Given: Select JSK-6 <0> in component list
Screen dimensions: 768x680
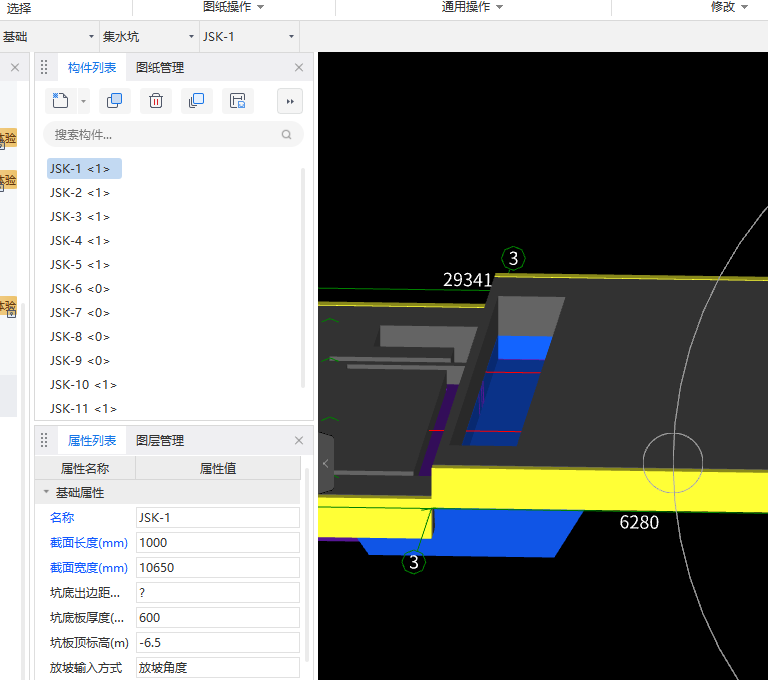Looking at the screenshot, I should click(x=80, y=289).
